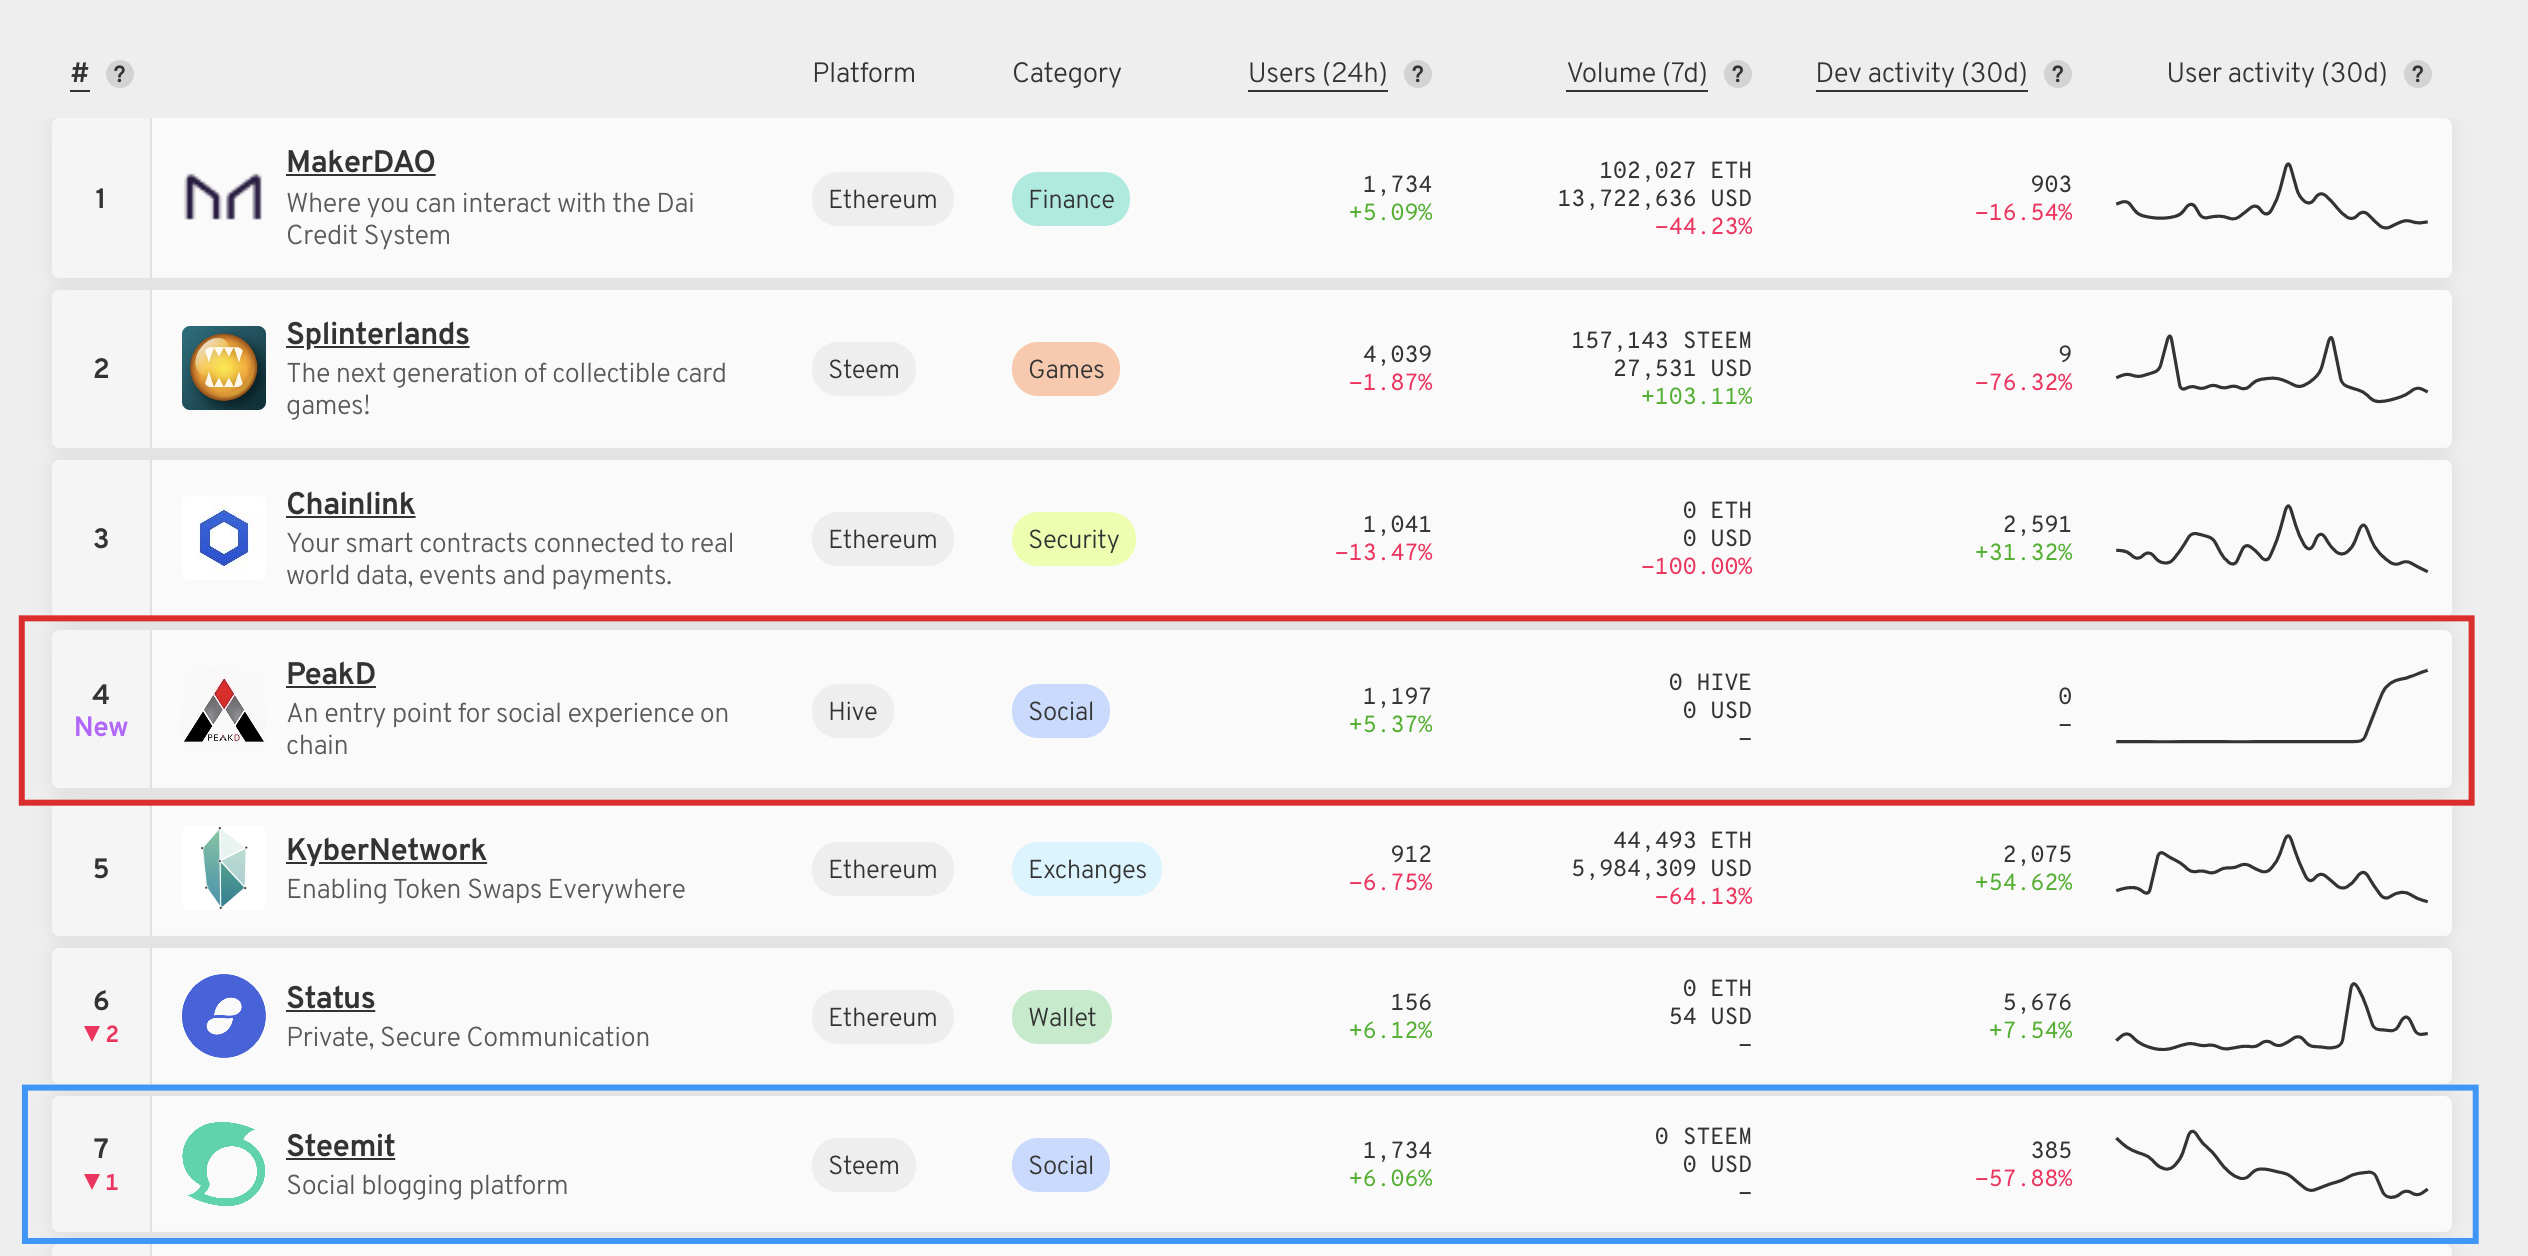The height and width of the screenshot is (1256, 2528).
Task: Click Steem platform tag in Steemit row
Action: pos(864,1165)
